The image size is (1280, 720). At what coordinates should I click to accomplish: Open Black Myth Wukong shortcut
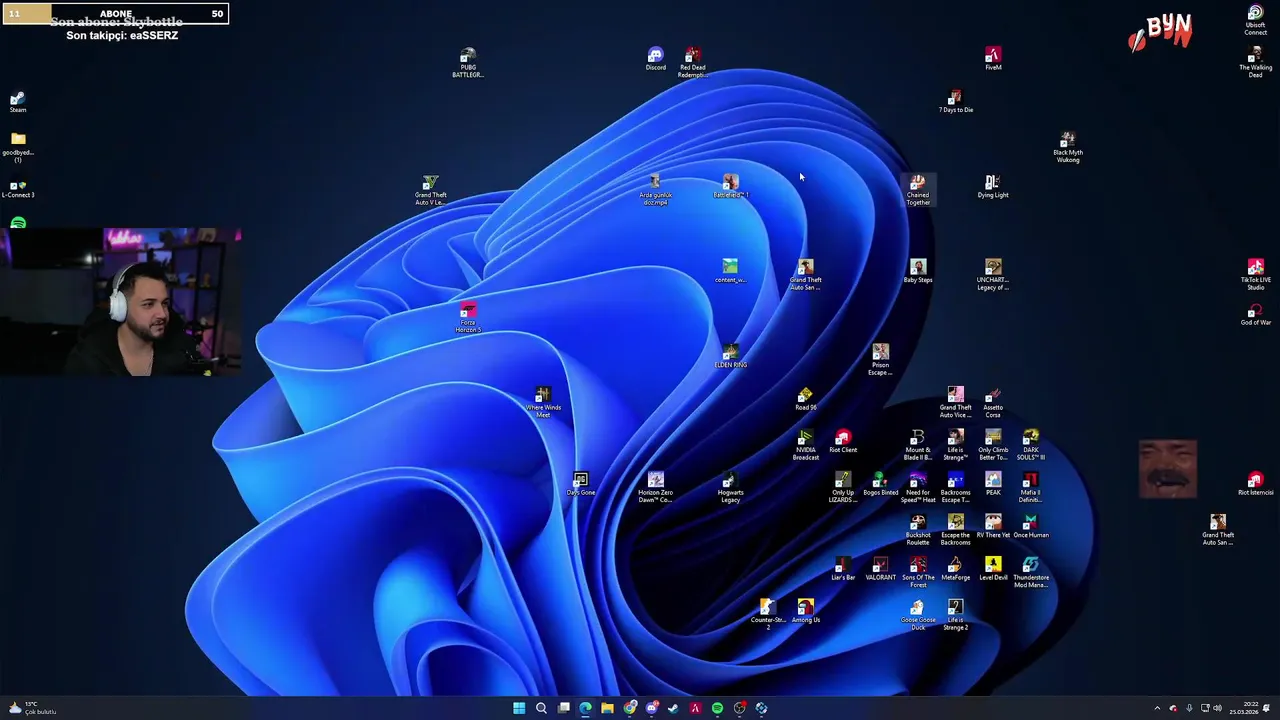(x=1068, y=147)
